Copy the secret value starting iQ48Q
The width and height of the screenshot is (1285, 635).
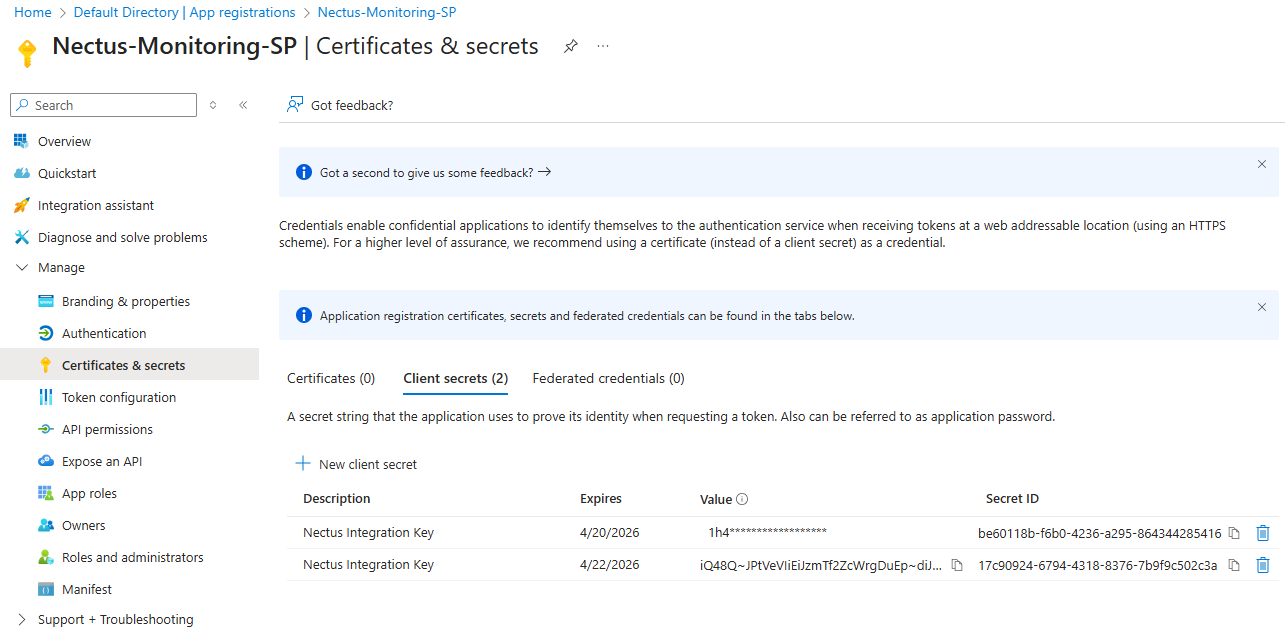tap(957, 565)
